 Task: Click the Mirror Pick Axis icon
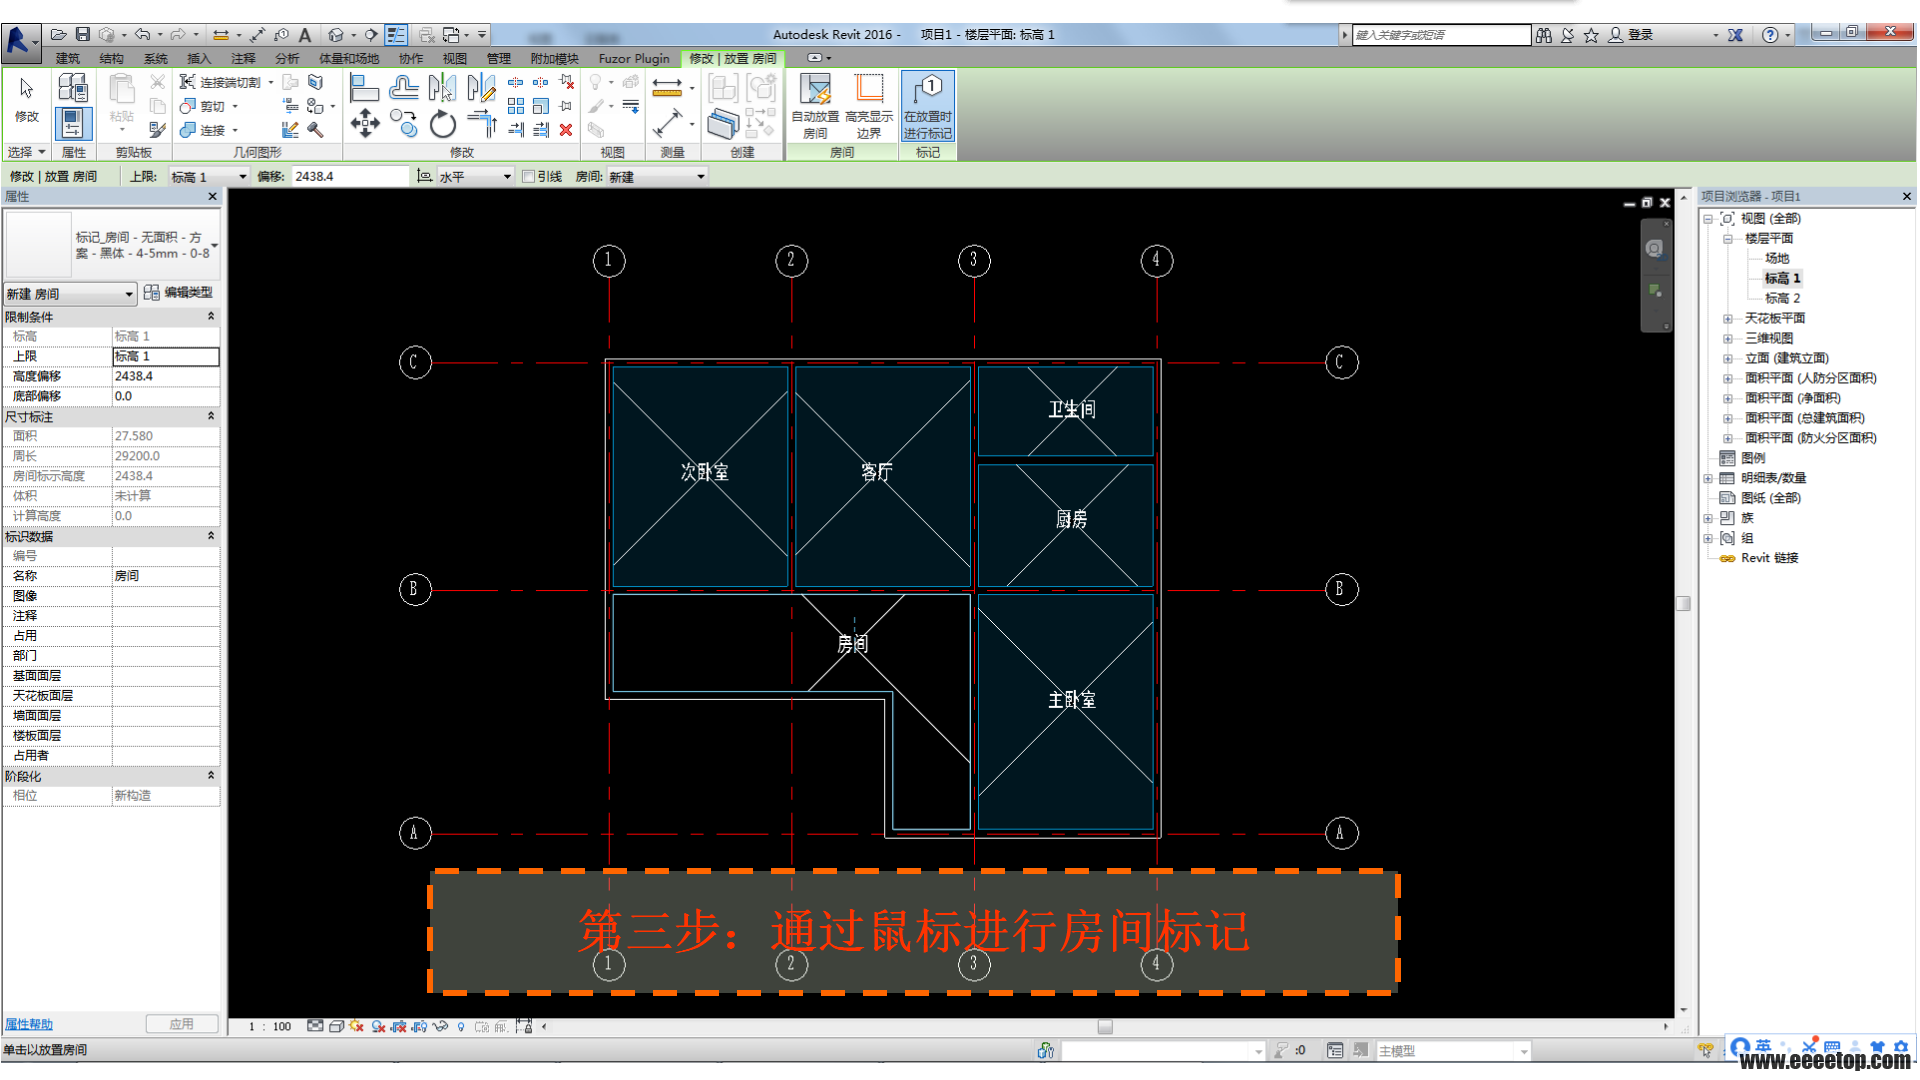442,88
